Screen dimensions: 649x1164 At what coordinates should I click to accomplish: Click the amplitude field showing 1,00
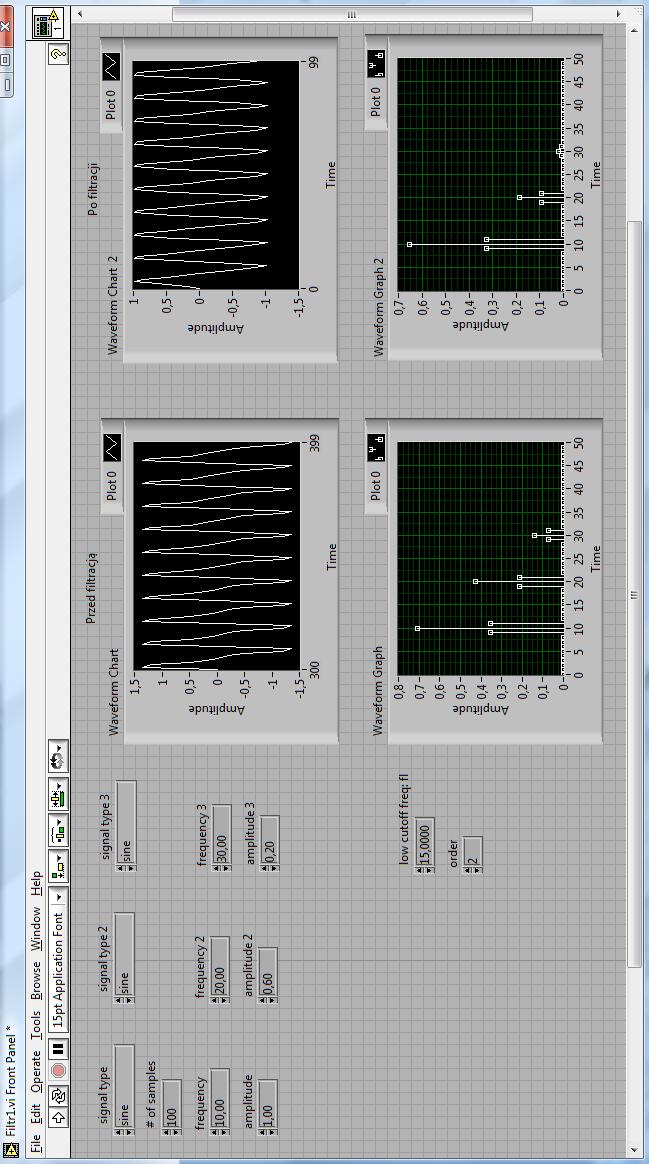click(x=268, y=1103)
